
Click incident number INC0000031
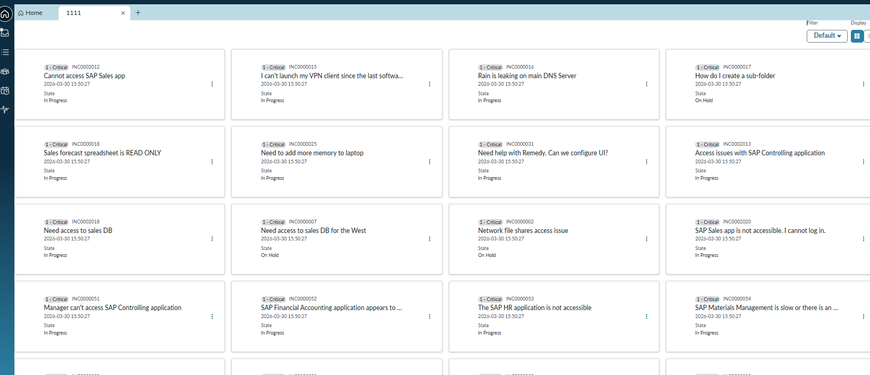click(x=520, y=144)
